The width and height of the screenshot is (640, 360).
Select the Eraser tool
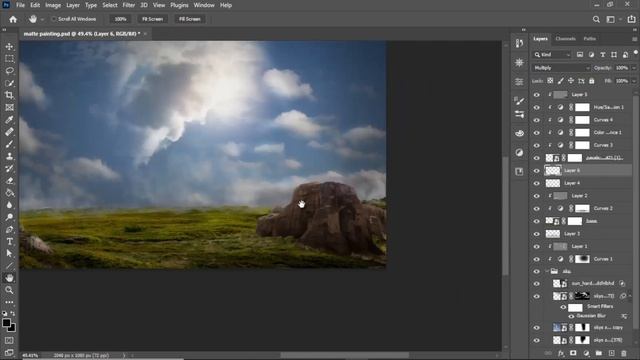[x=9, y=181]
